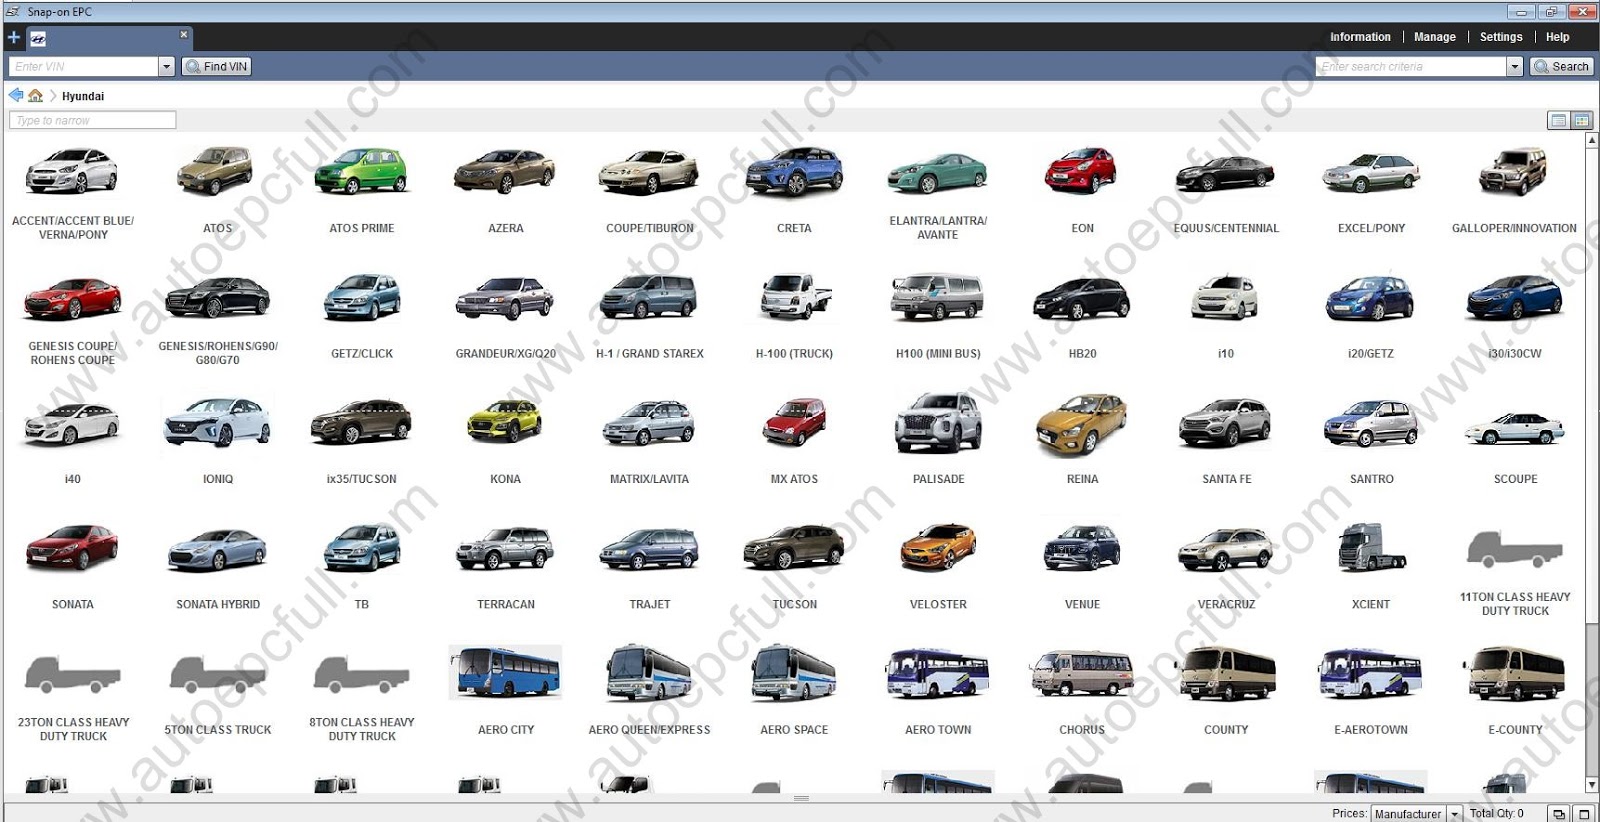Select the SONATA model
The height and width of the screenshot is (822, 1600).
click(73, 565)
